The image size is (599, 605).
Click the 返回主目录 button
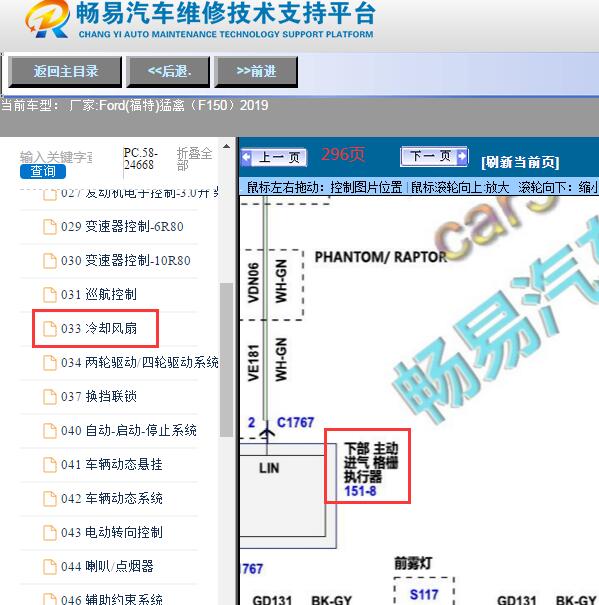tap(65, 71)
